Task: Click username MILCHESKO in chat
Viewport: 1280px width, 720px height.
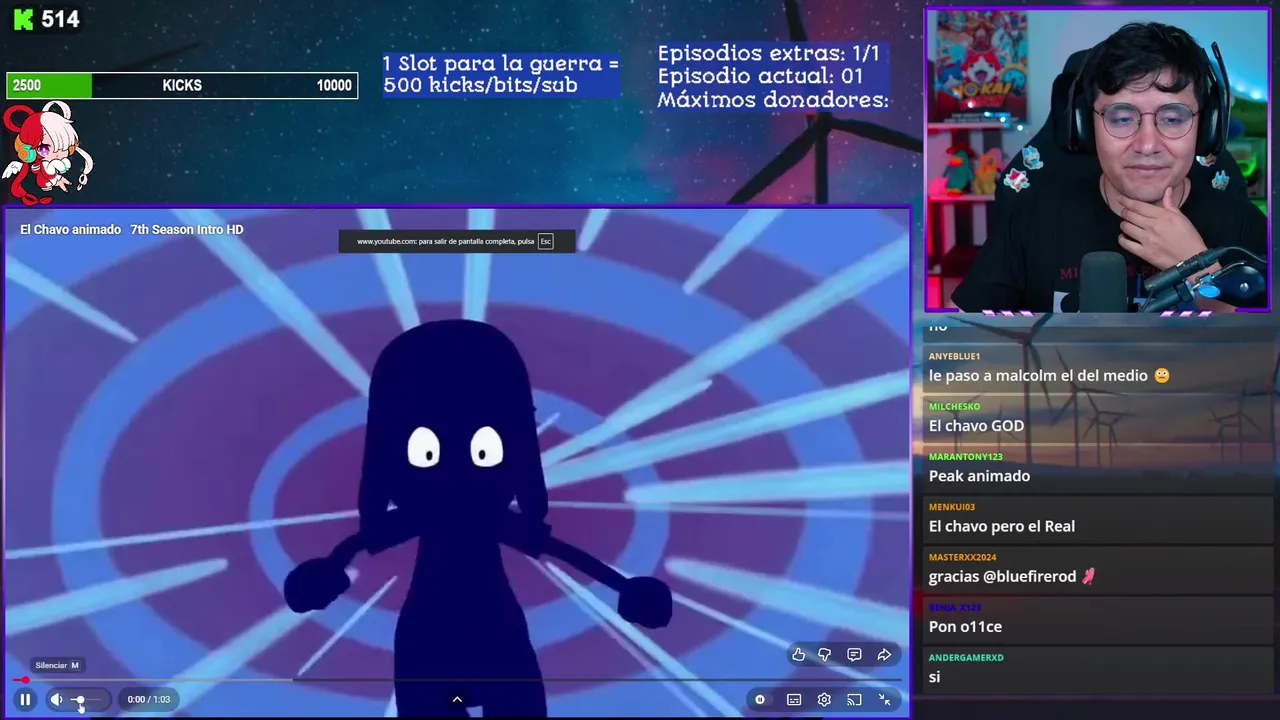Action: coord(954,407)
